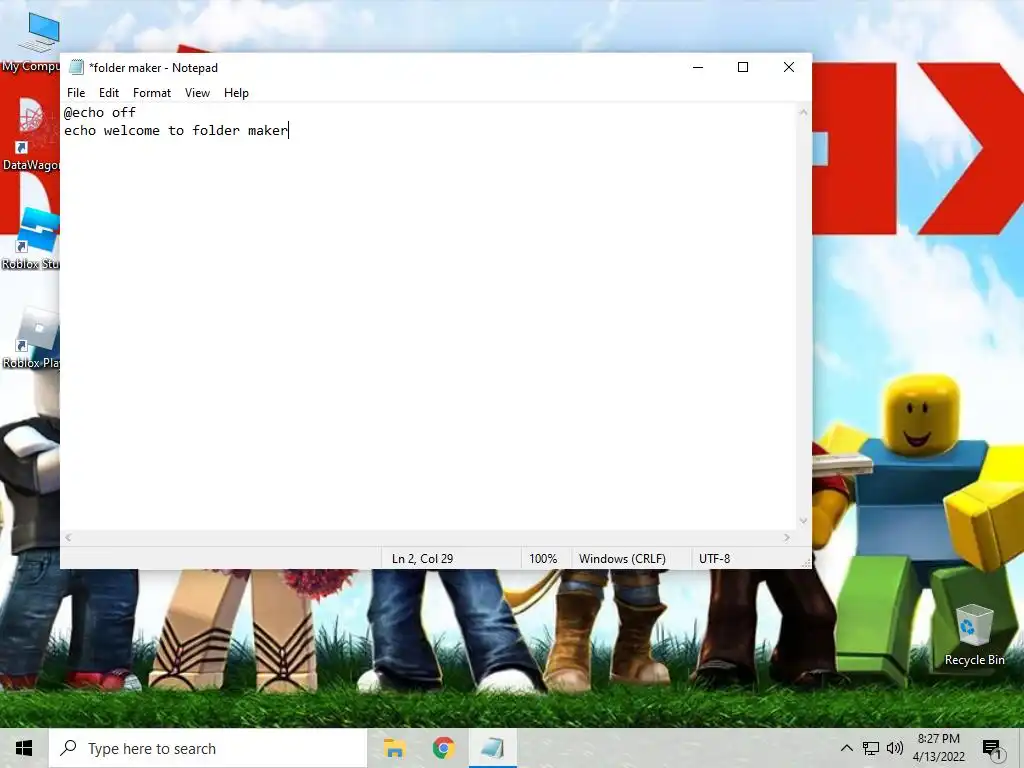Open the Edit menu
The height and width of the screenshot is (768, 1024).
coord(108,93)
